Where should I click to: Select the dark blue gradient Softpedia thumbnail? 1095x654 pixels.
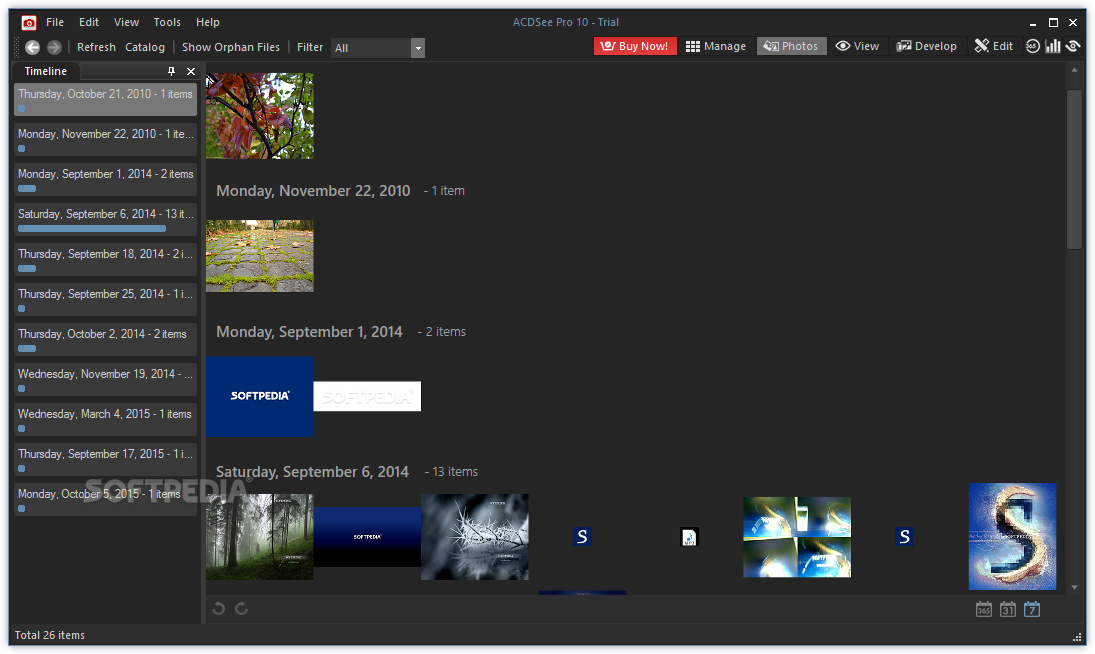coord(367,537)
